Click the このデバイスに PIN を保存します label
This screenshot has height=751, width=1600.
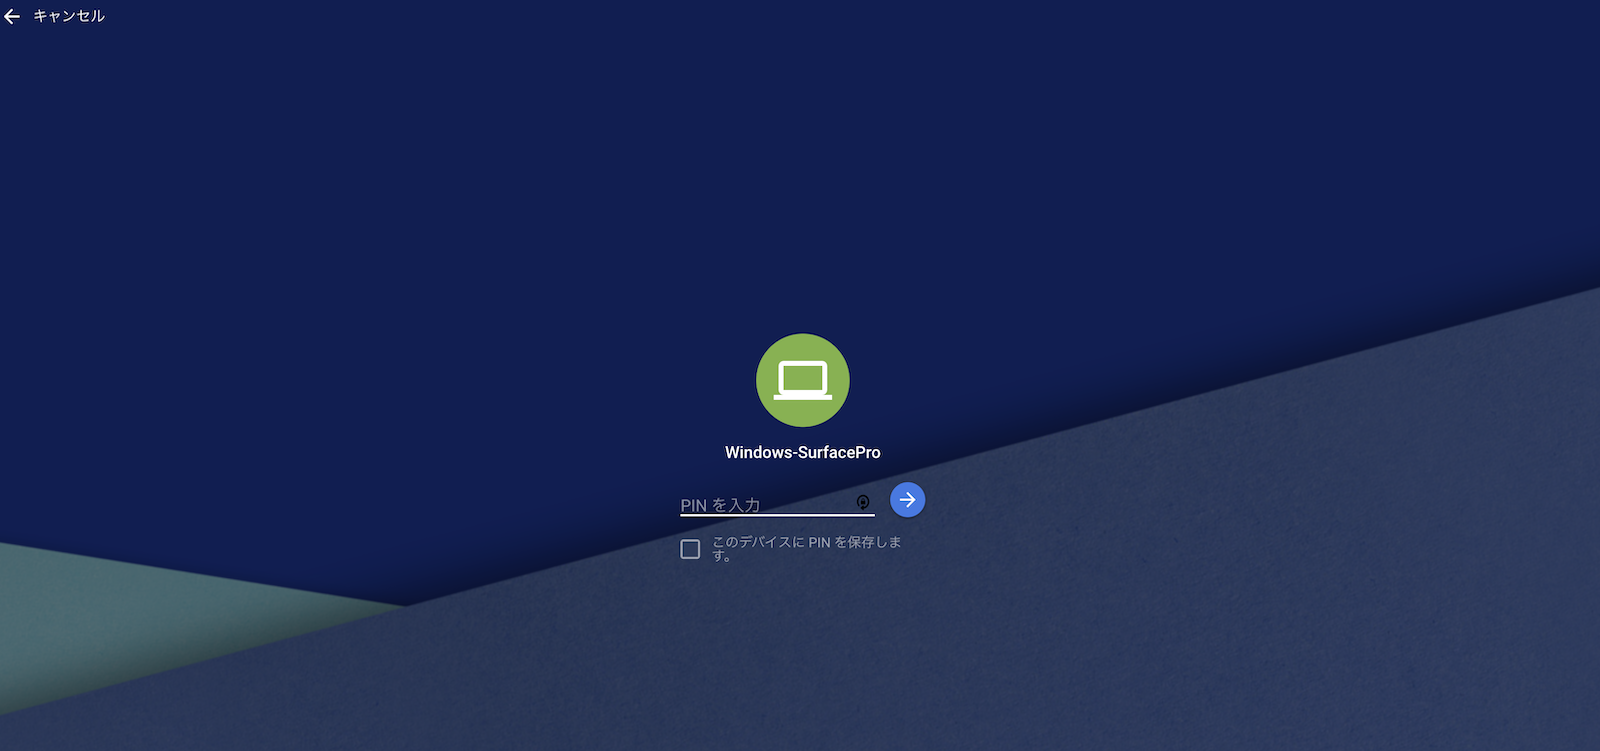pos(806,548)
